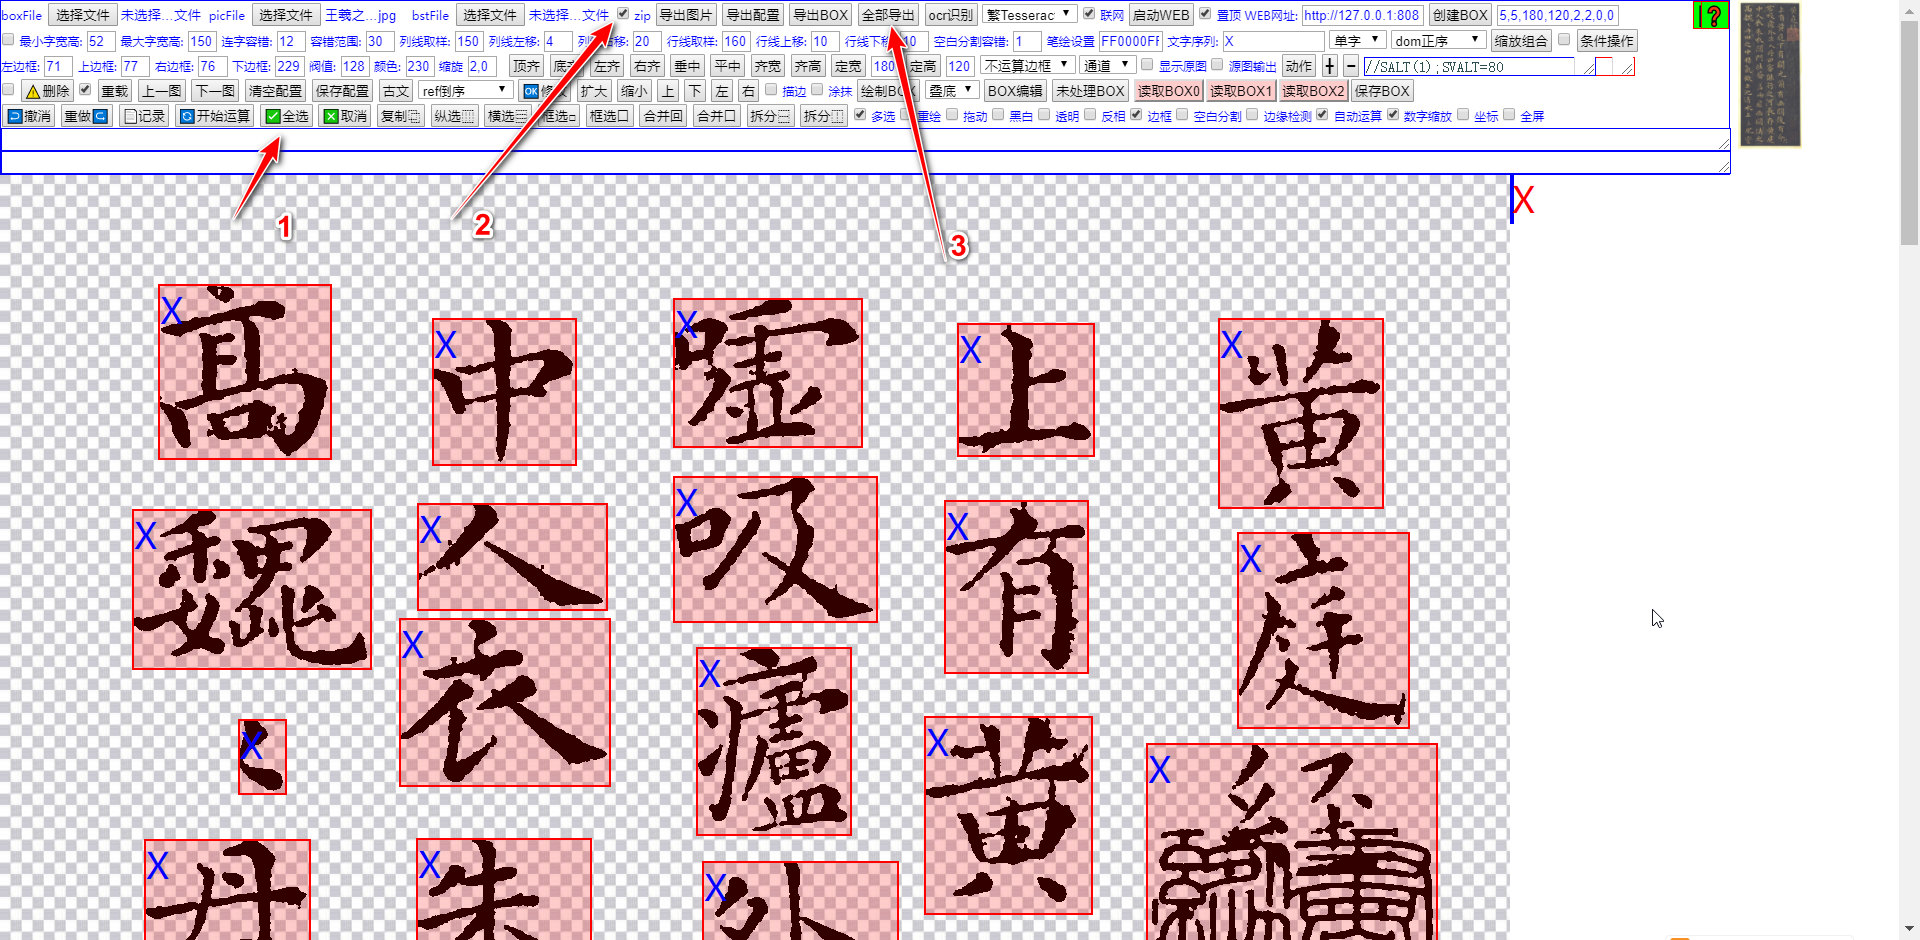Open the 不运算边框 dropdown
1920x940 pixels.
tap(1027, 66)
